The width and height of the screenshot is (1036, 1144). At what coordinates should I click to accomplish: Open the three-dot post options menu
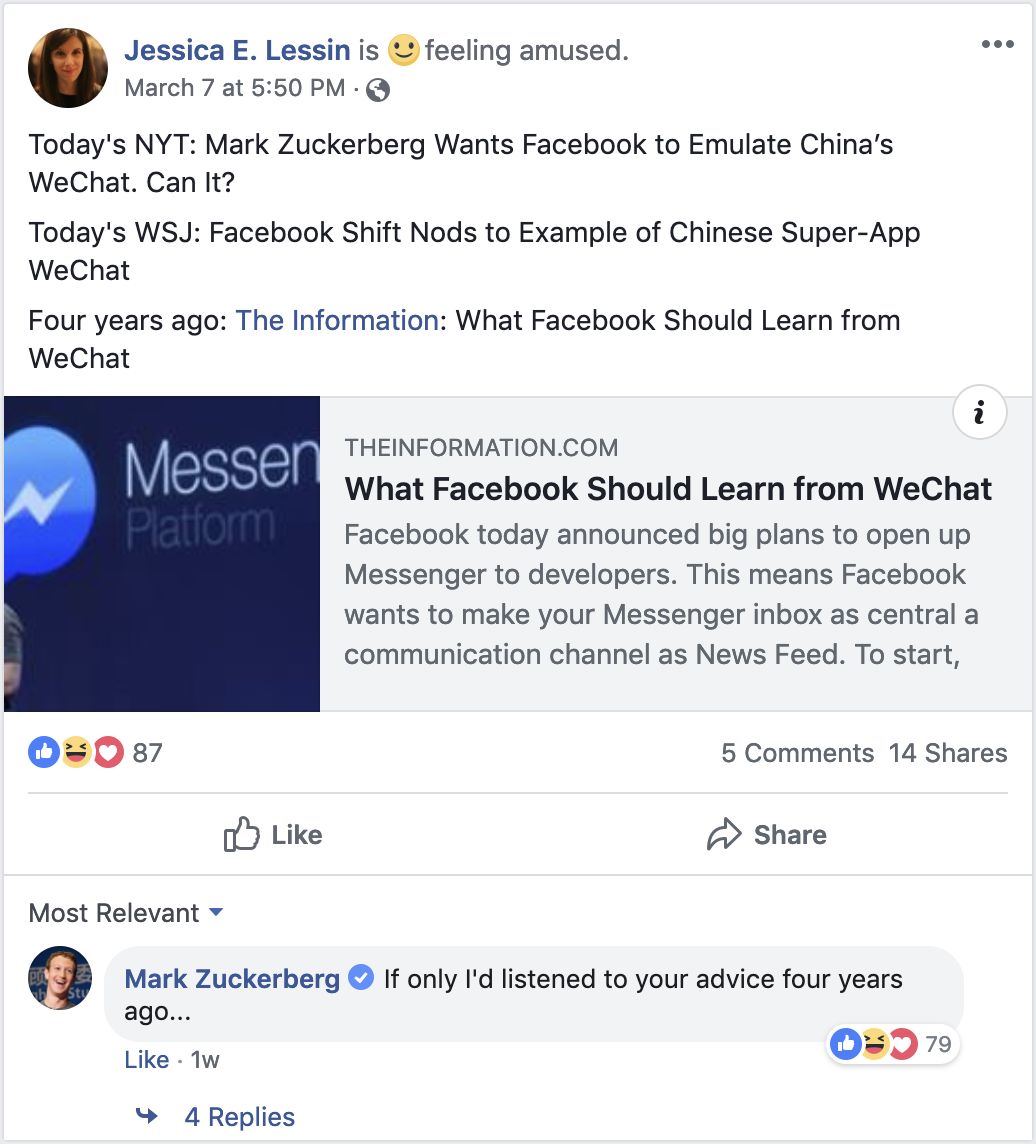click(997, 45)
